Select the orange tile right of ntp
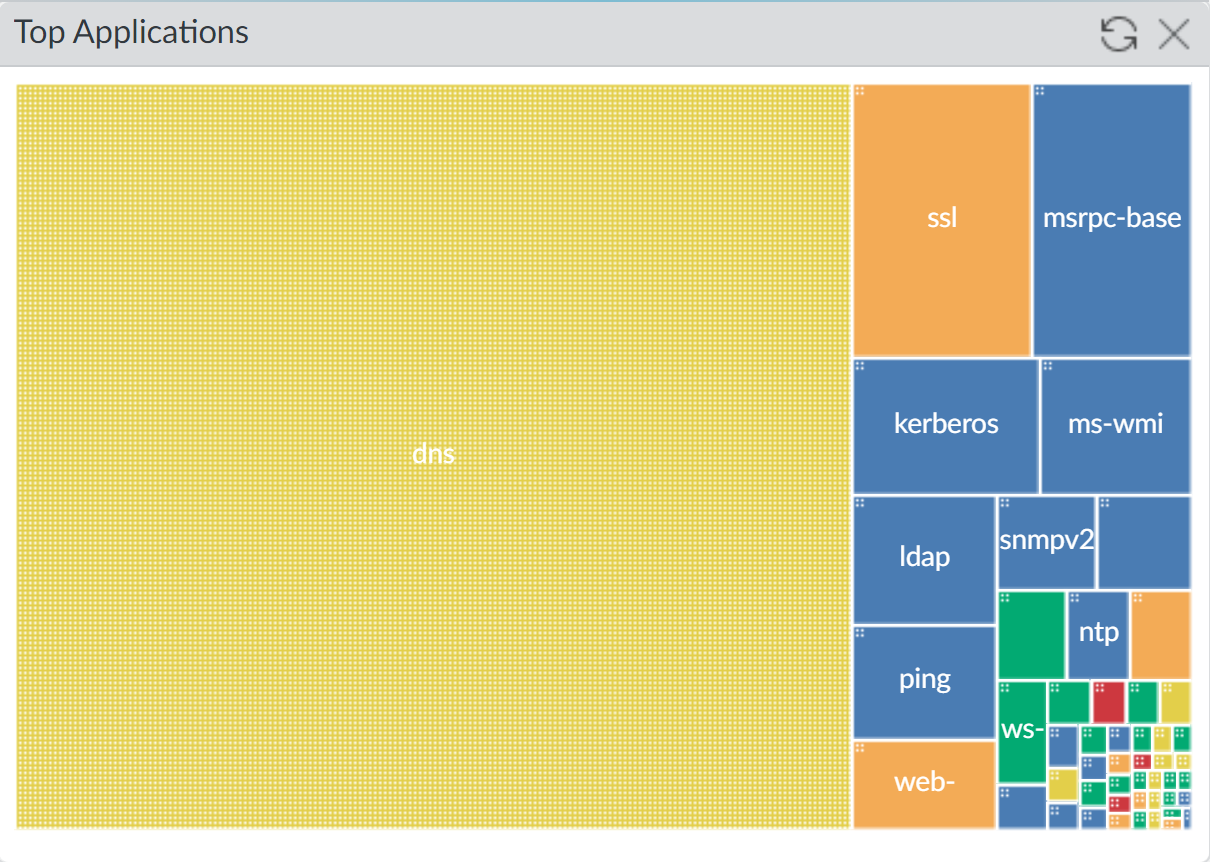Image resolution: width=1210 pixels, height=862 pixels. click(x=1160, y=635)
